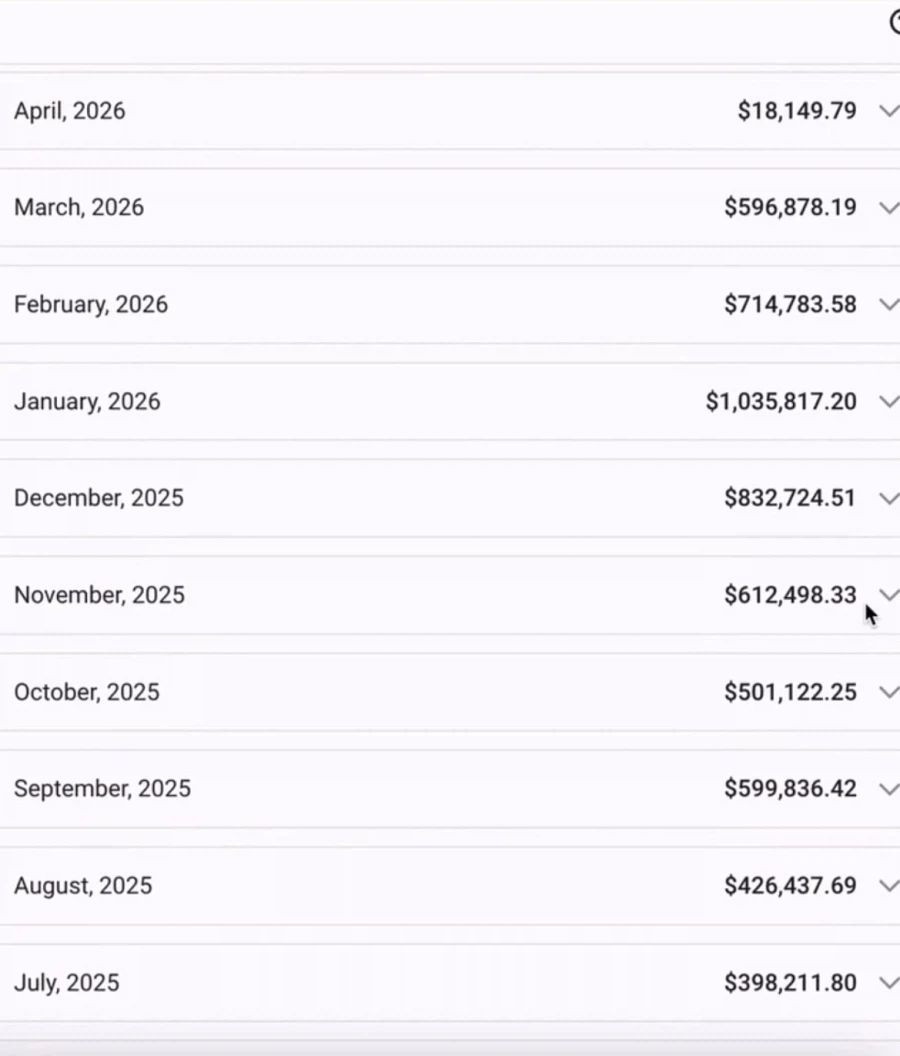The width and height of the screenshot is (900, 1056).
Task: Toggle the November, 2025 chevron
Action: 888,595
